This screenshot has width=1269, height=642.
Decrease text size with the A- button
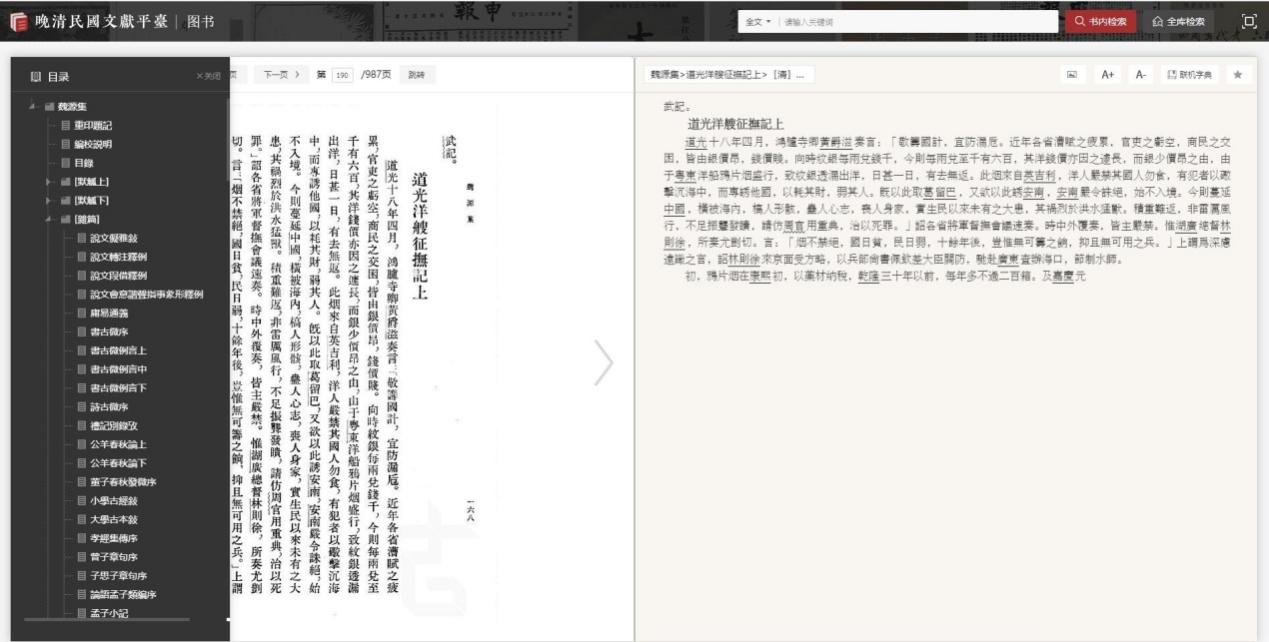pyautogui.click(x=1141, y=75)
